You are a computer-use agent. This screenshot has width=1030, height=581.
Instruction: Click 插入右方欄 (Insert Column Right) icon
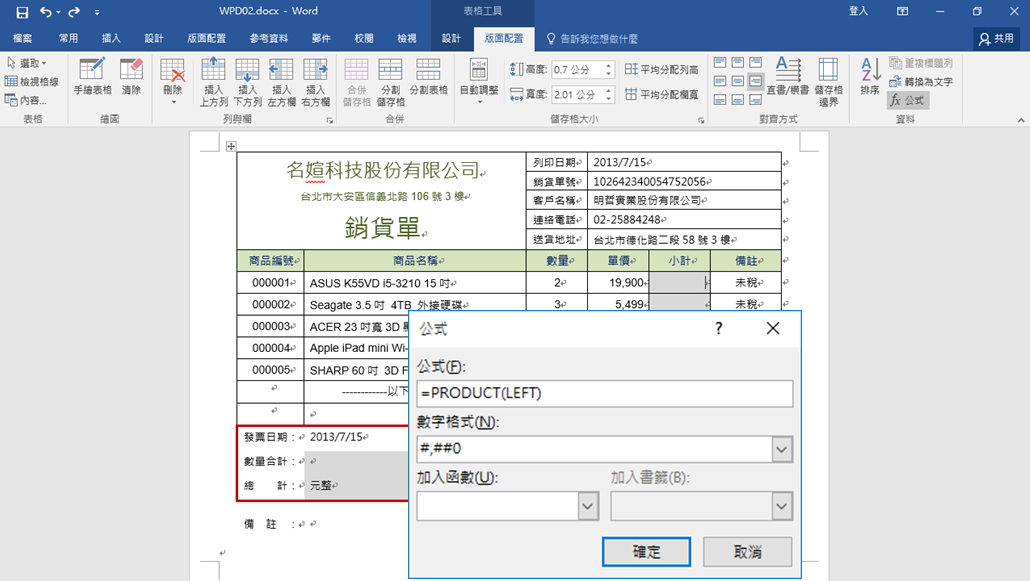[x=315, y=80]
